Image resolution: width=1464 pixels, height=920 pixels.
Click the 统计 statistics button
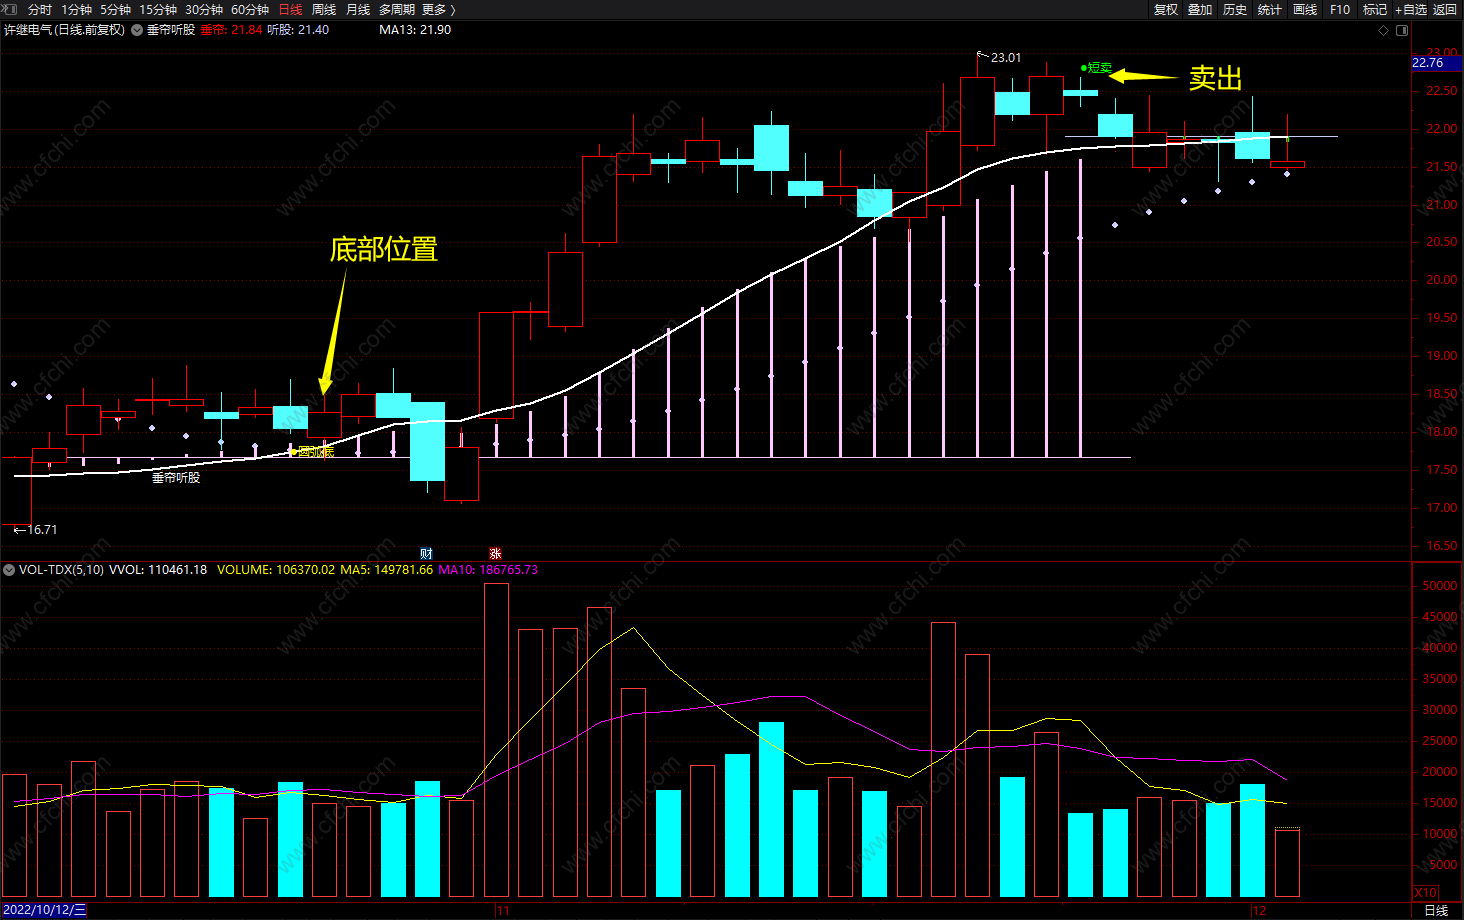[1270, 10]
